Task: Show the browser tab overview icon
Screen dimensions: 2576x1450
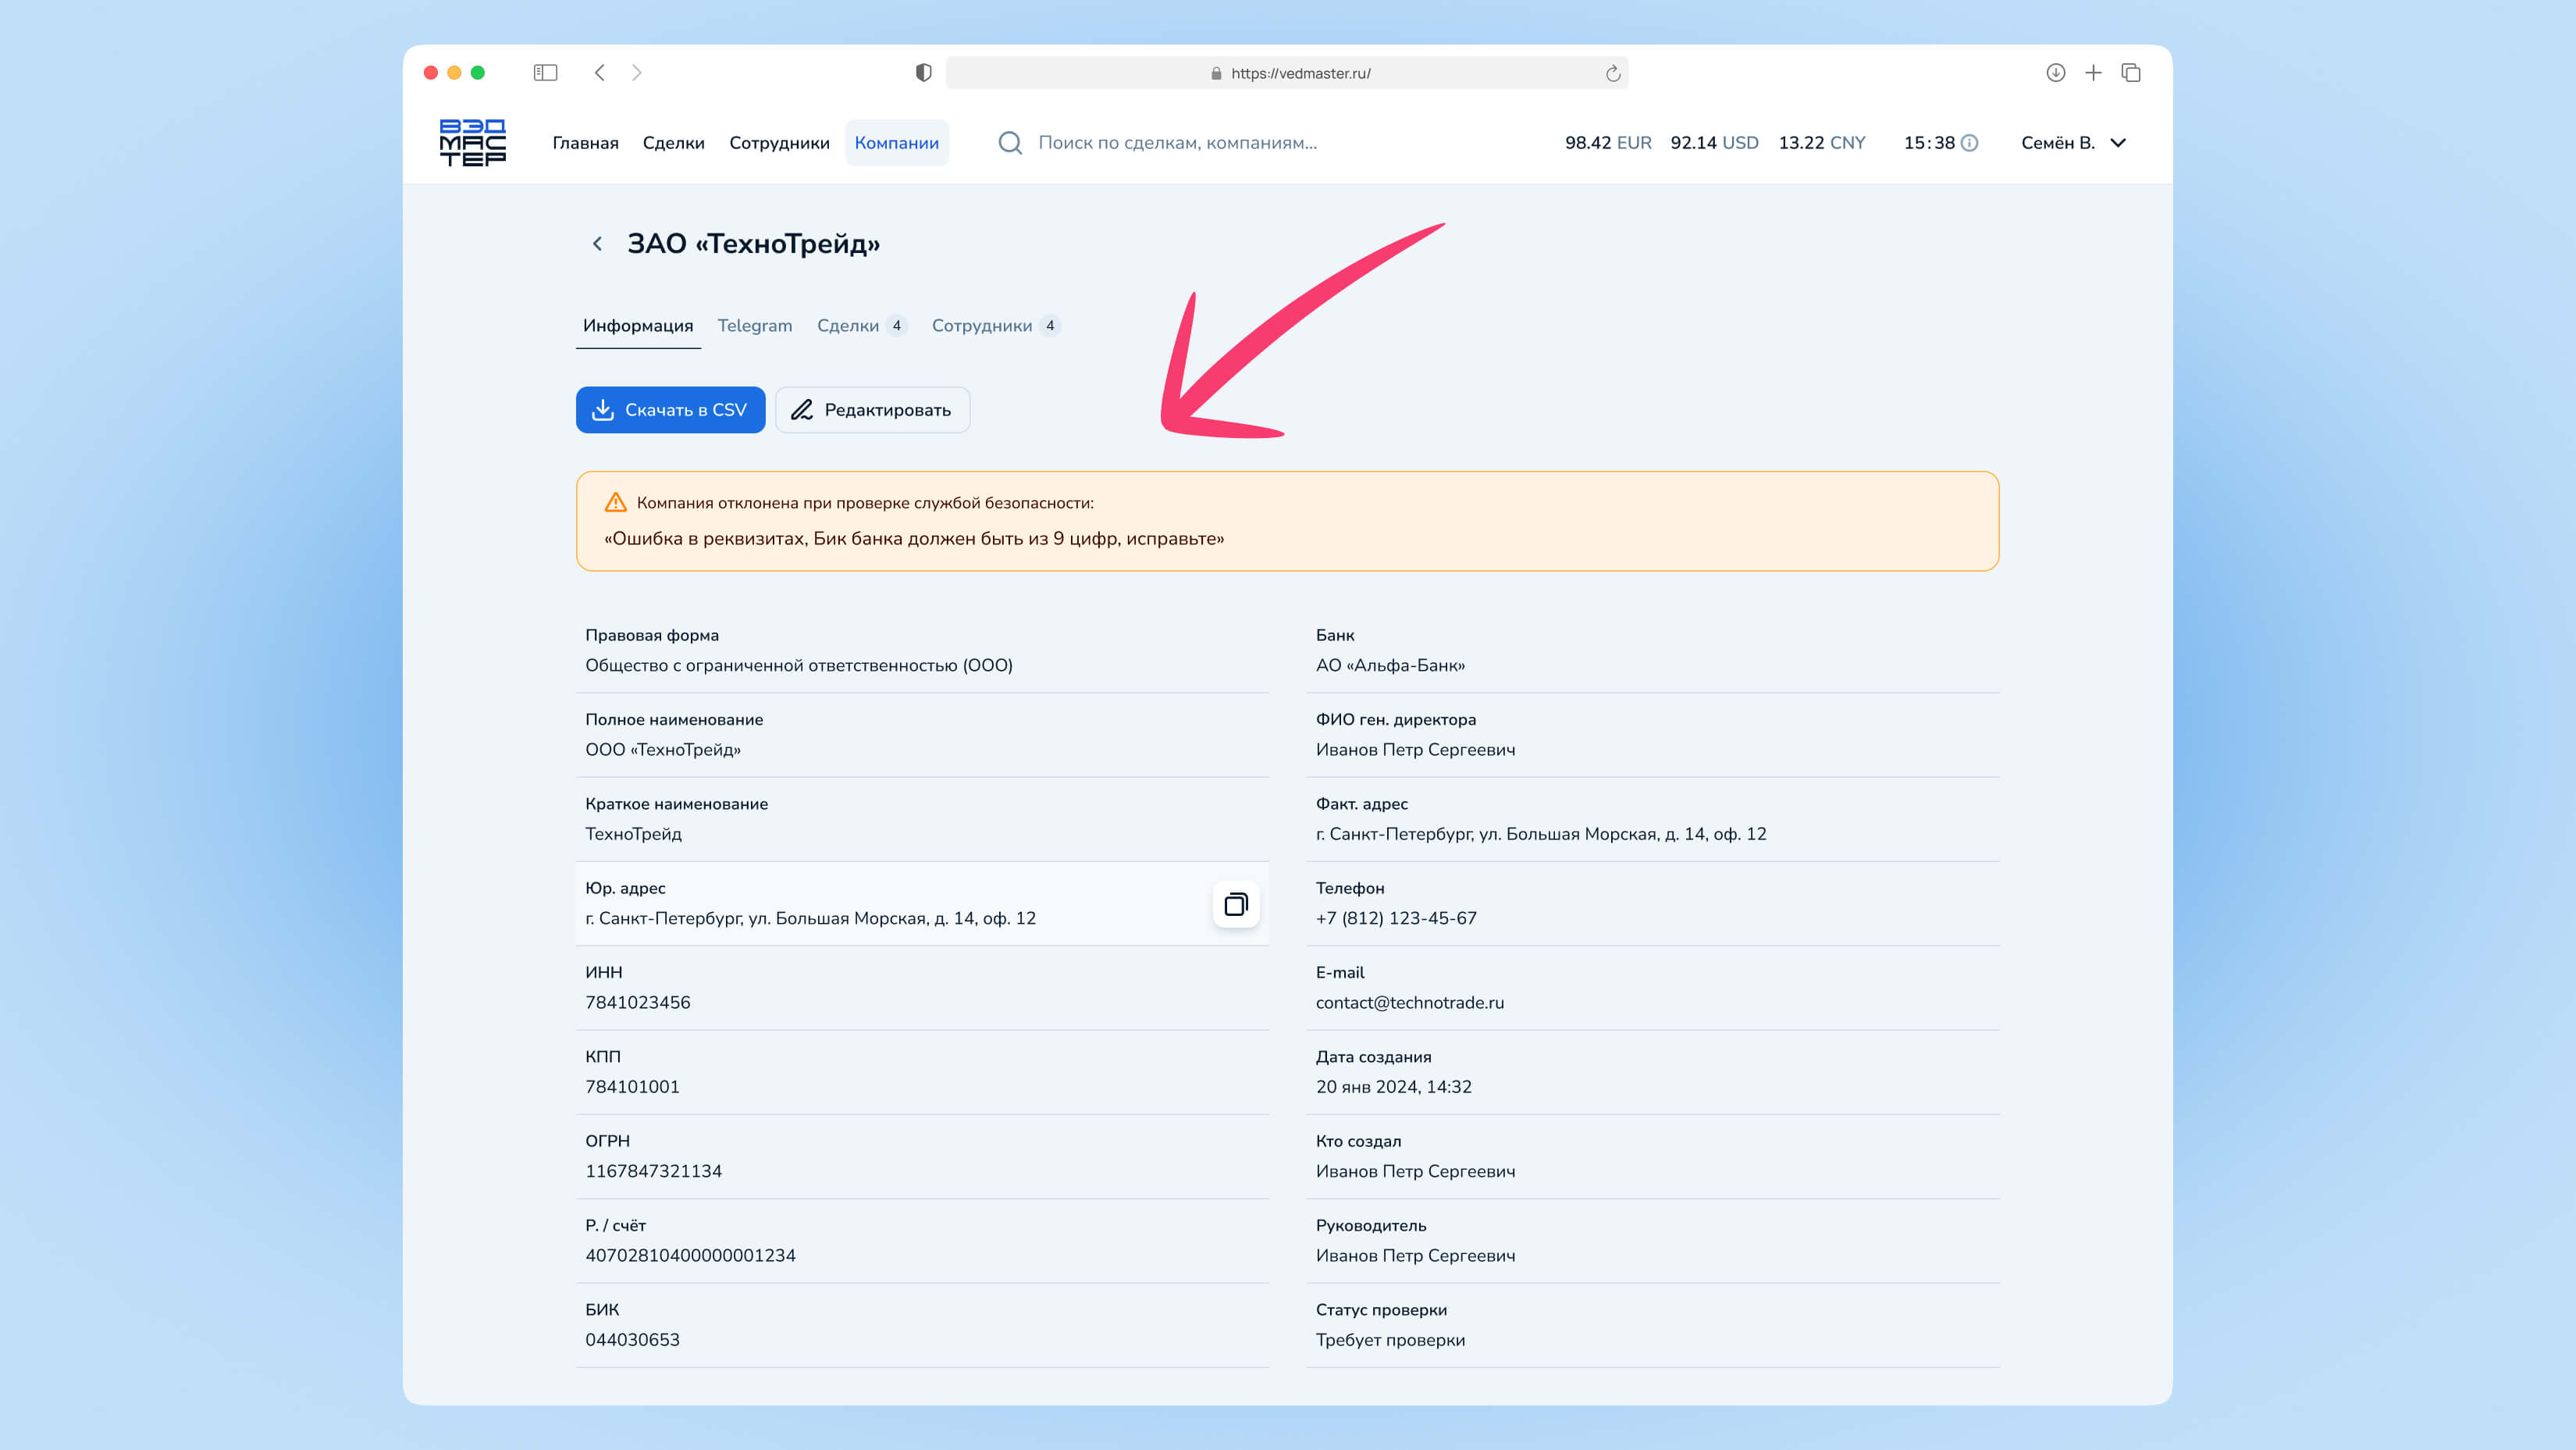Action: click(2130, 72)
